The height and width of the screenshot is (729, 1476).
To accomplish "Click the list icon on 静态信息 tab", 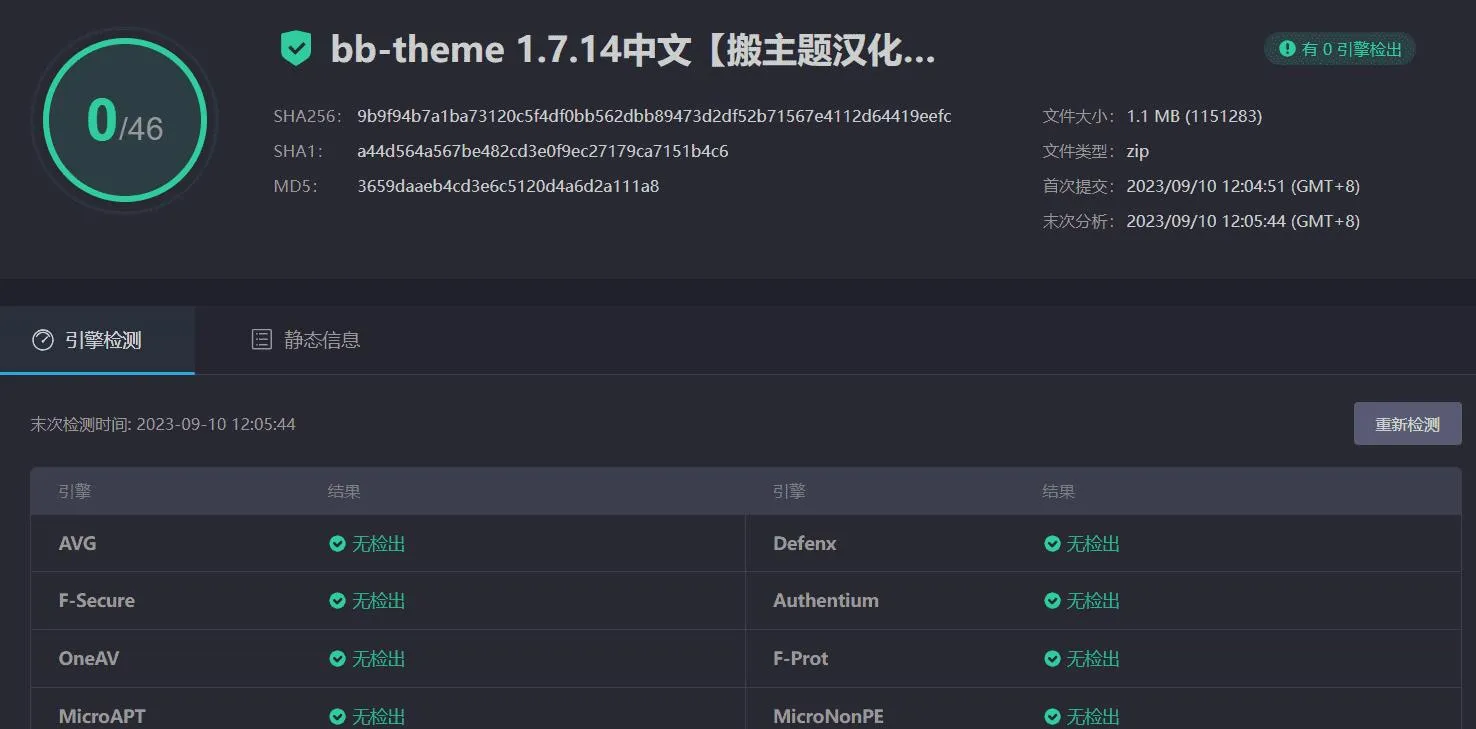I will pos(261,340).
